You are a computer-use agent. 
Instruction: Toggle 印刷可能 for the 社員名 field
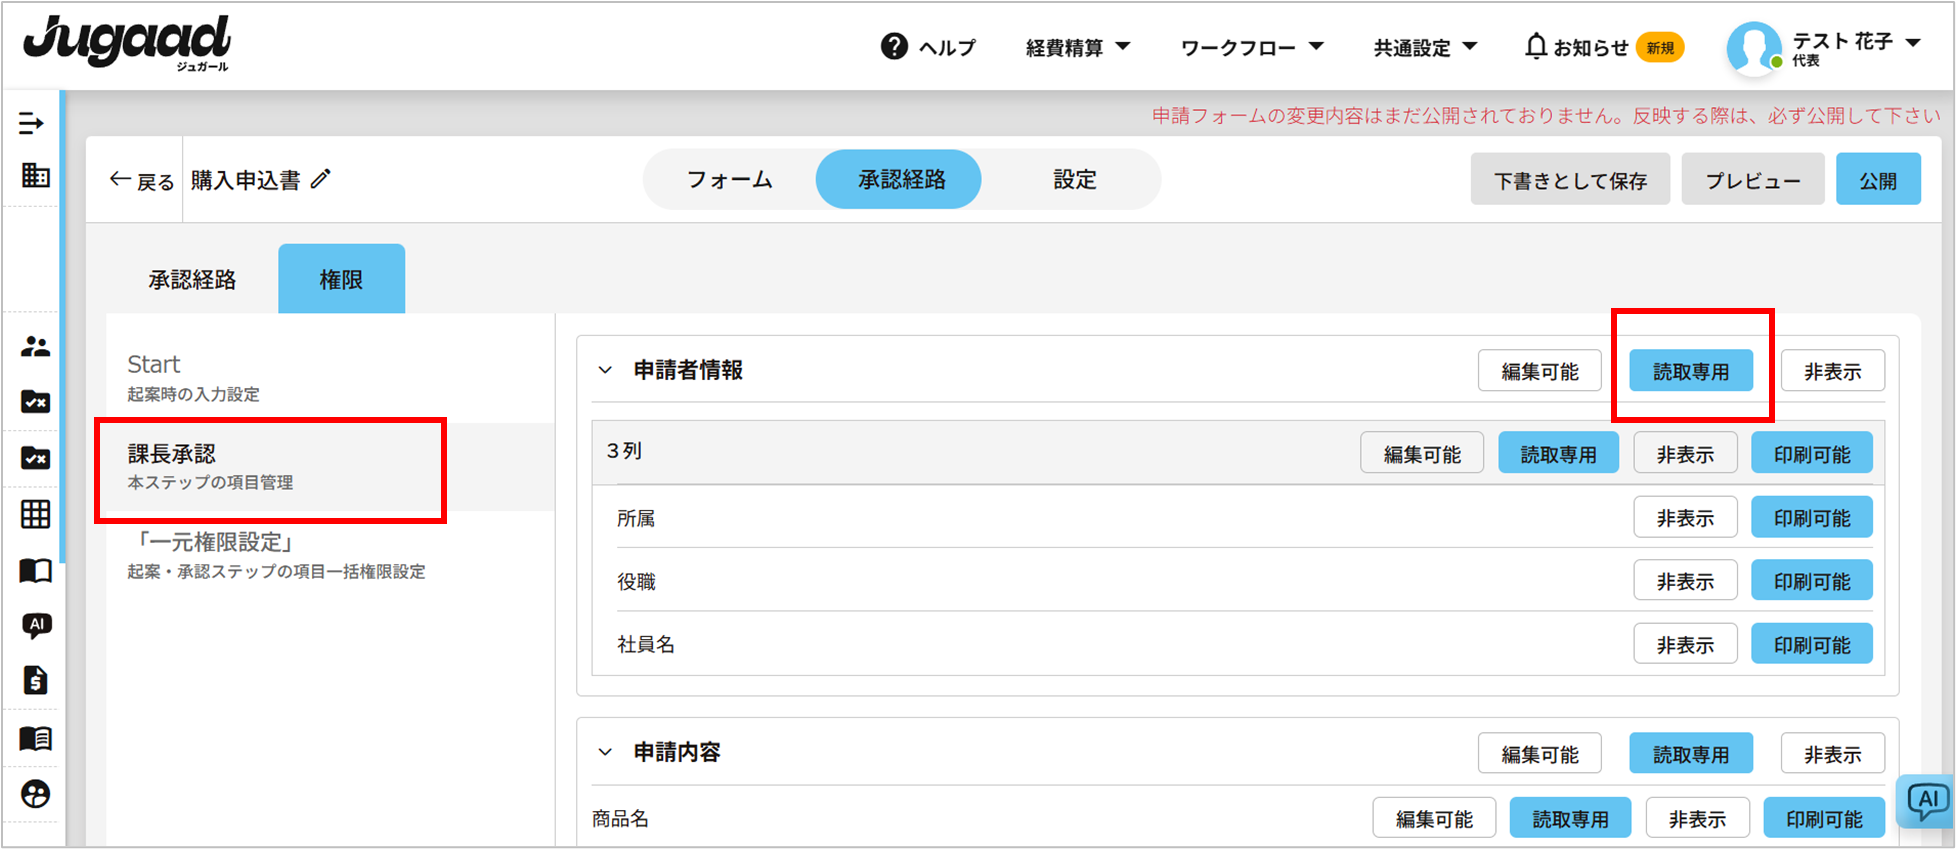(1811, 645)
